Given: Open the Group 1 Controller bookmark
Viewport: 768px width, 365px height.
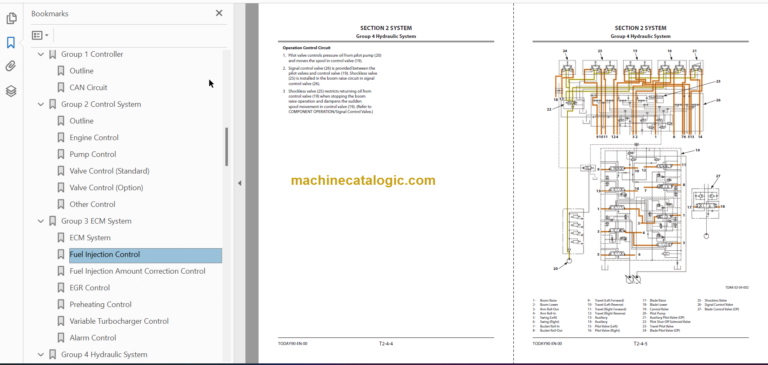Looking at the screenshot, I should pyautogui.click(x=92, y=54).
